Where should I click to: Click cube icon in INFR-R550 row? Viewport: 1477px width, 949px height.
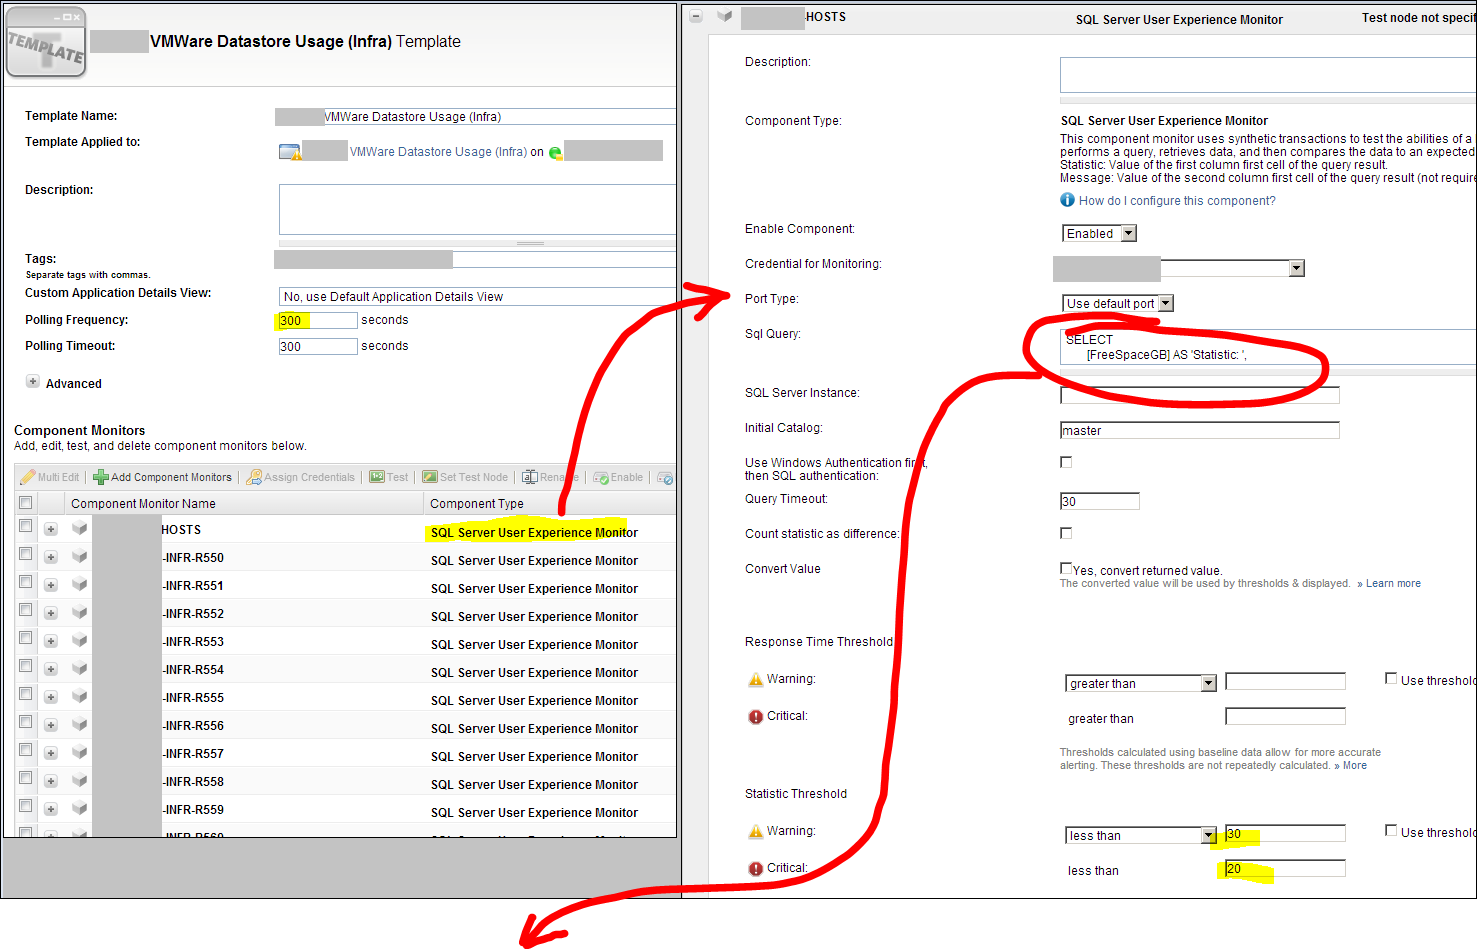80,556
